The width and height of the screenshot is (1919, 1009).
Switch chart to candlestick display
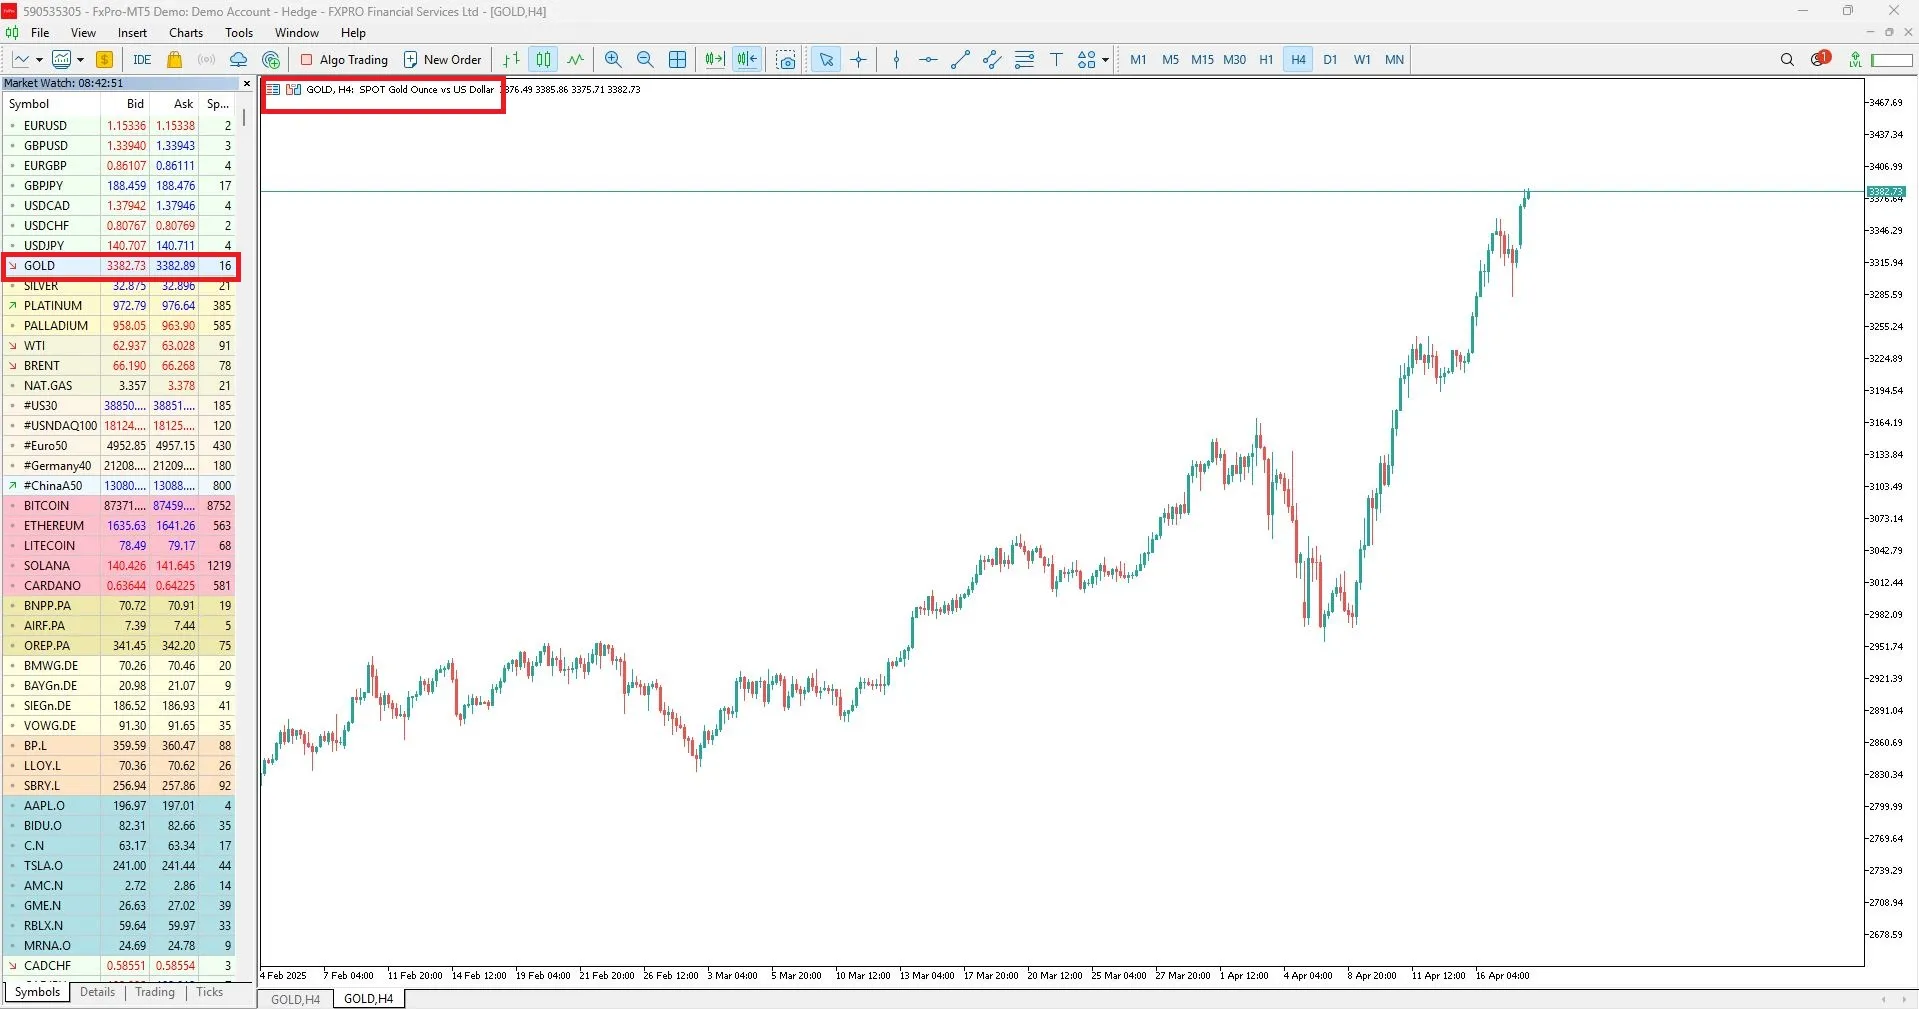pos(543,60)
